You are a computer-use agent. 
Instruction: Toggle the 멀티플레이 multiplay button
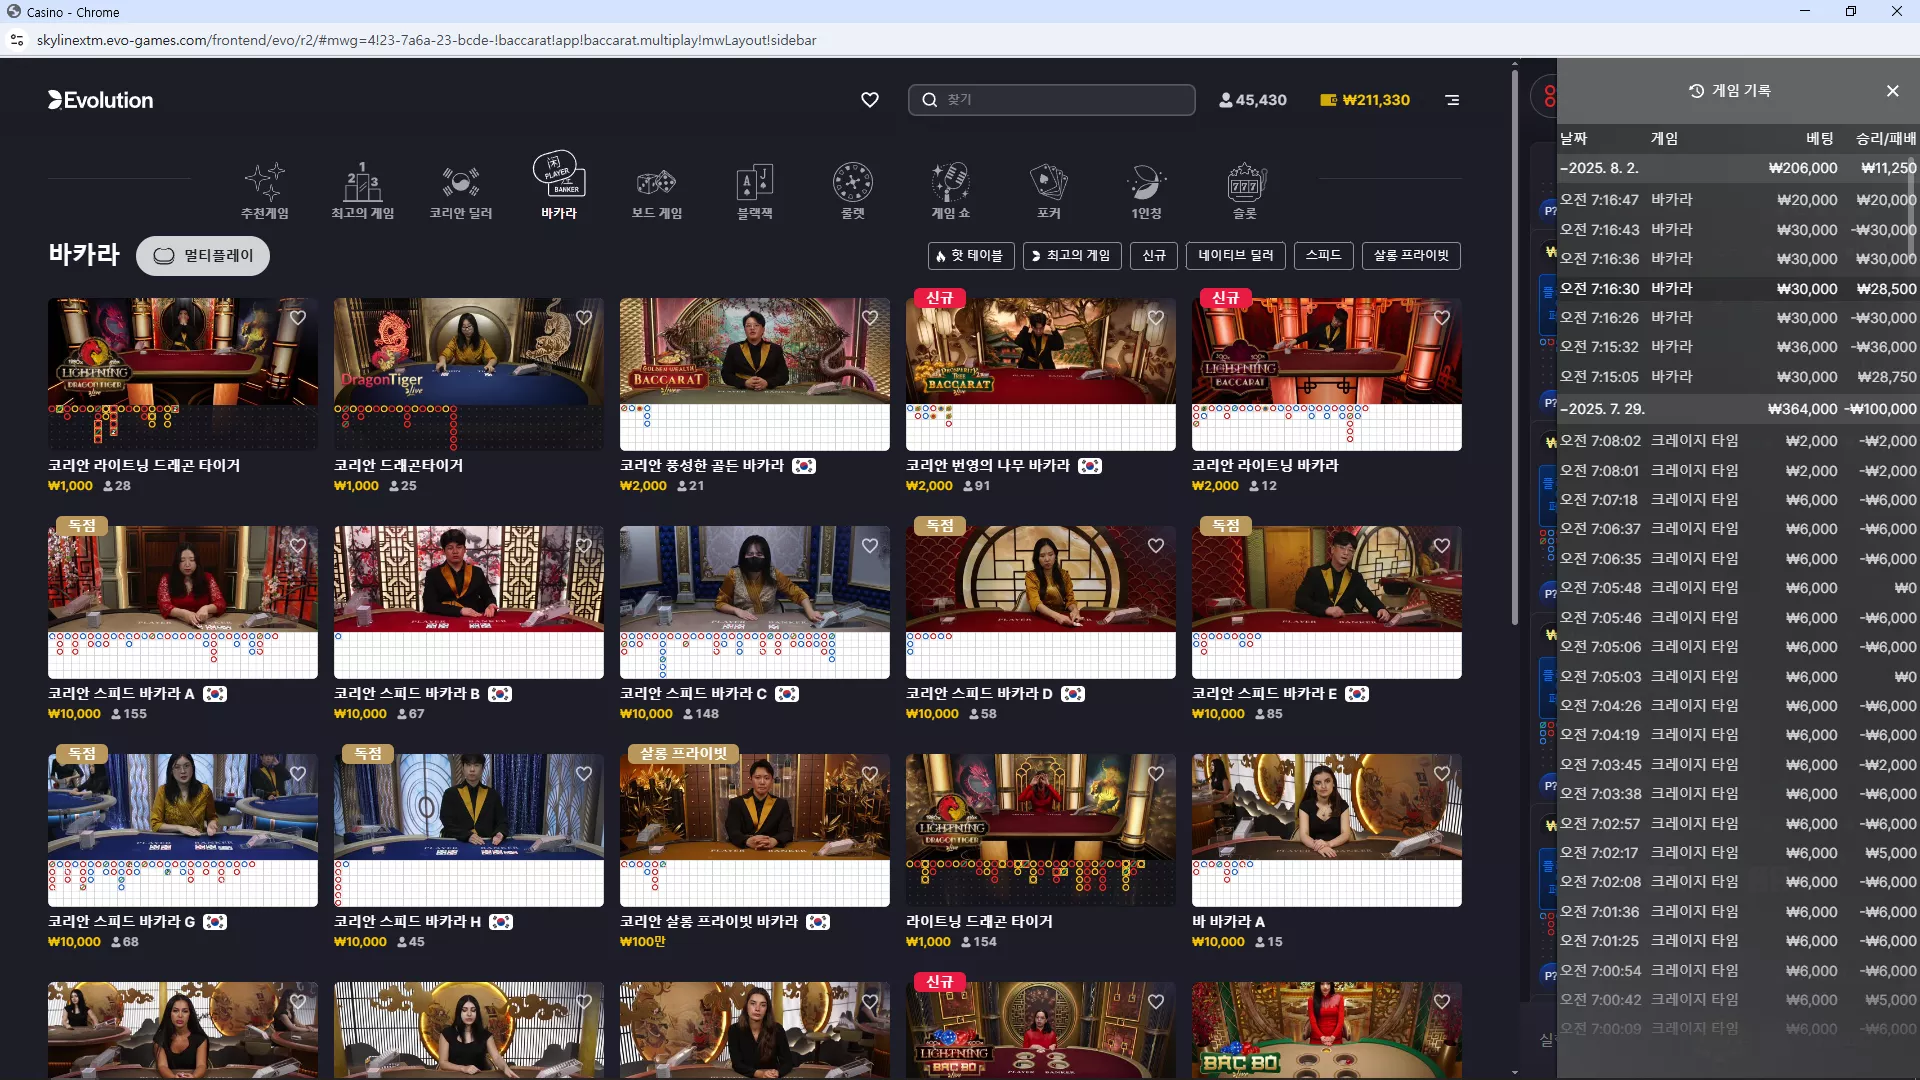203,256
